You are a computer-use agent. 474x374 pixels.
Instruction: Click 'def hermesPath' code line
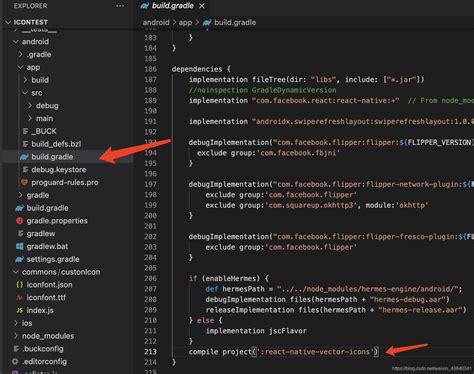point(334,289)
